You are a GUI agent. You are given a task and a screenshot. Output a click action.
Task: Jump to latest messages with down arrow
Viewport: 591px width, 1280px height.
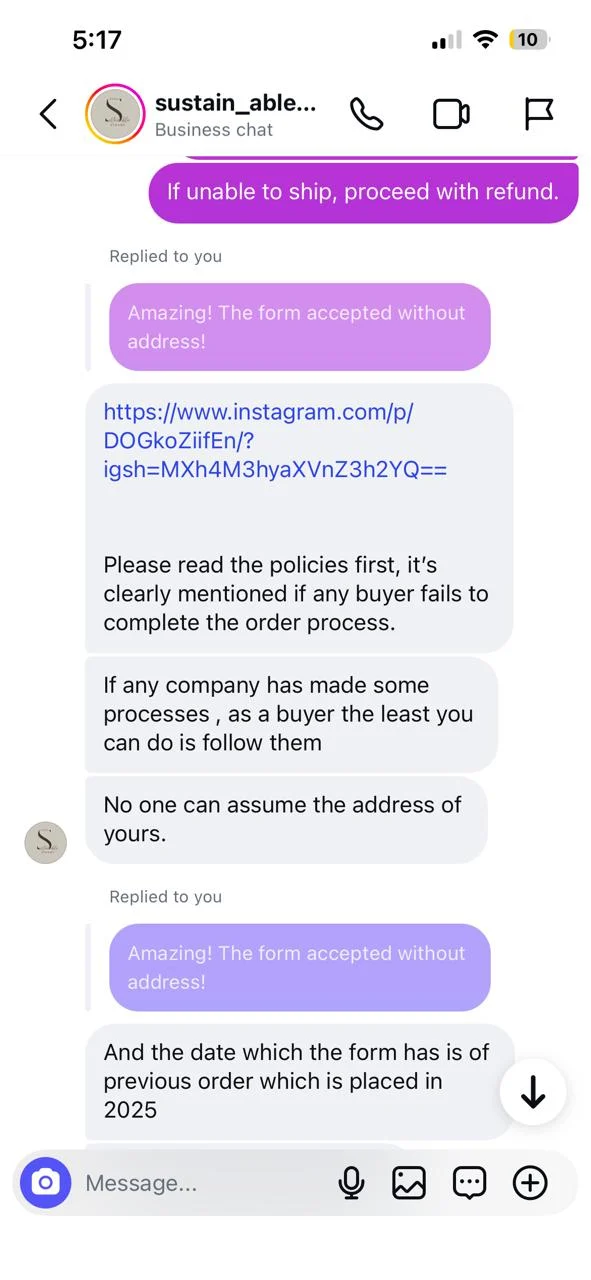tap(533, 1093)
